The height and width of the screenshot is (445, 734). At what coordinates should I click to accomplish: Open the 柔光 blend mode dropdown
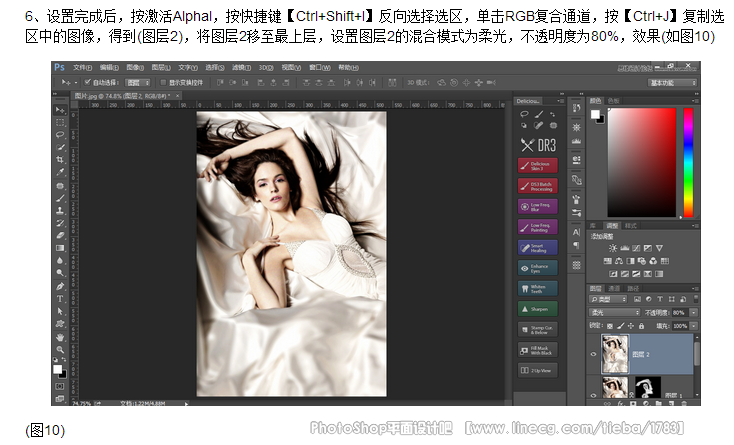614,312
